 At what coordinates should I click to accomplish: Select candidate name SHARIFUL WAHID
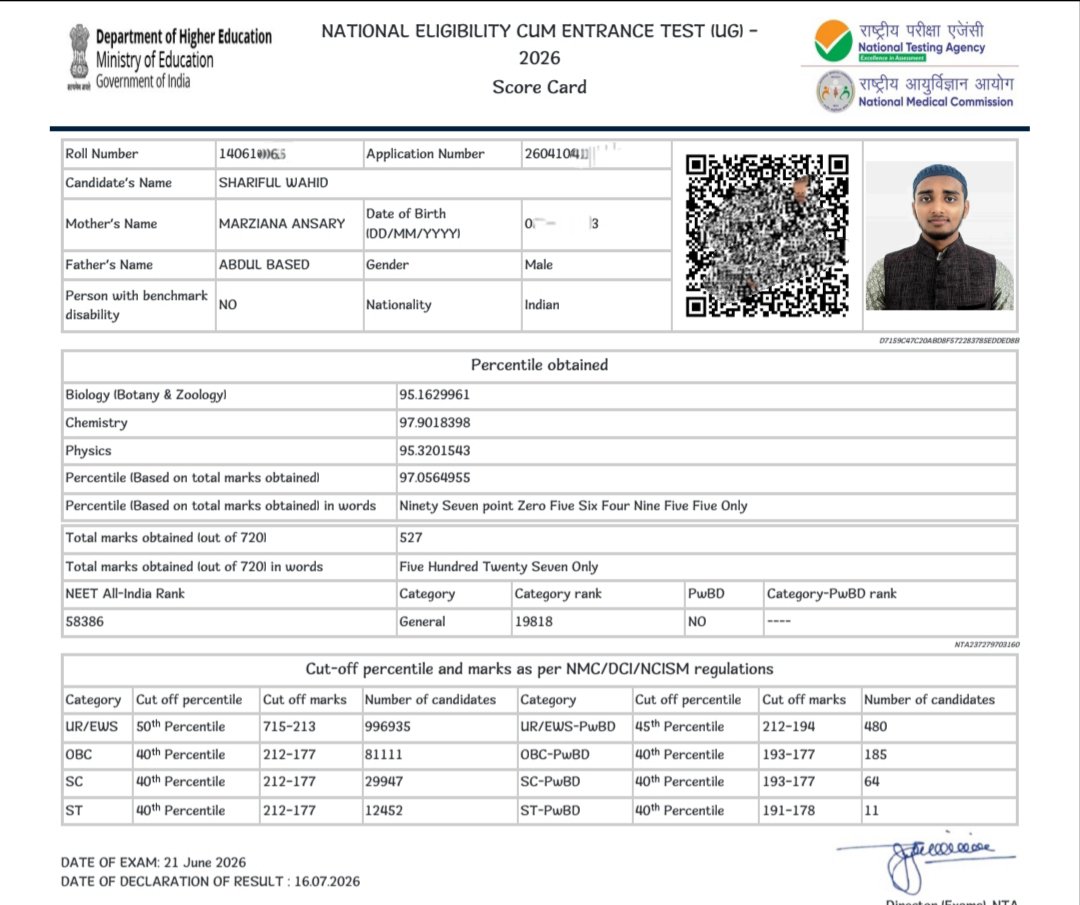coord(273,183)
